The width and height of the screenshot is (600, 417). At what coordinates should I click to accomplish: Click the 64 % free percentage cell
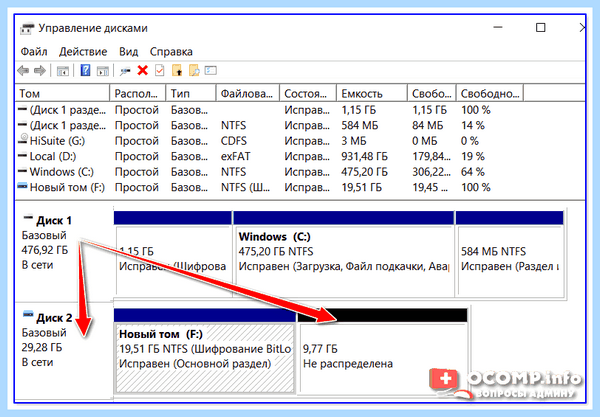(473, 172)
